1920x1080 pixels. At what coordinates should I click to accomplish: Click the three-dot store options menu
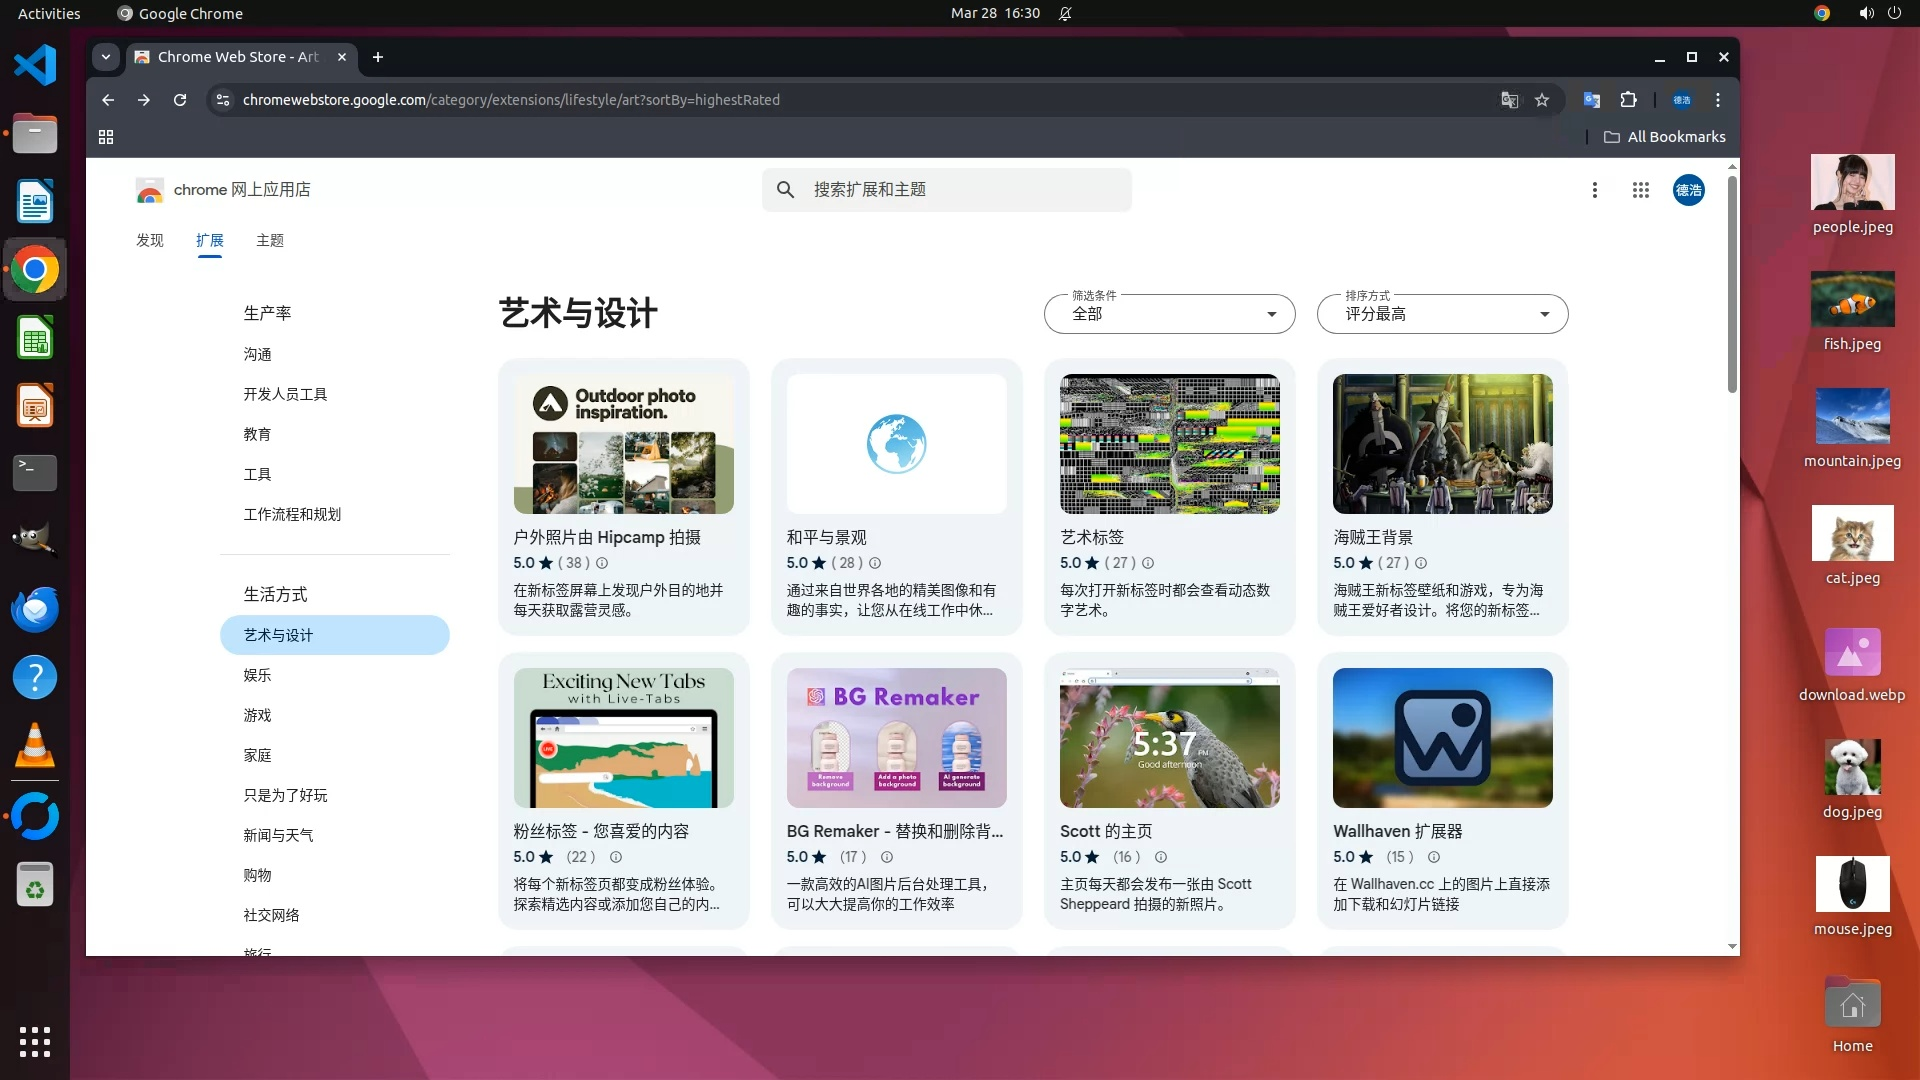coord(1594,190)
